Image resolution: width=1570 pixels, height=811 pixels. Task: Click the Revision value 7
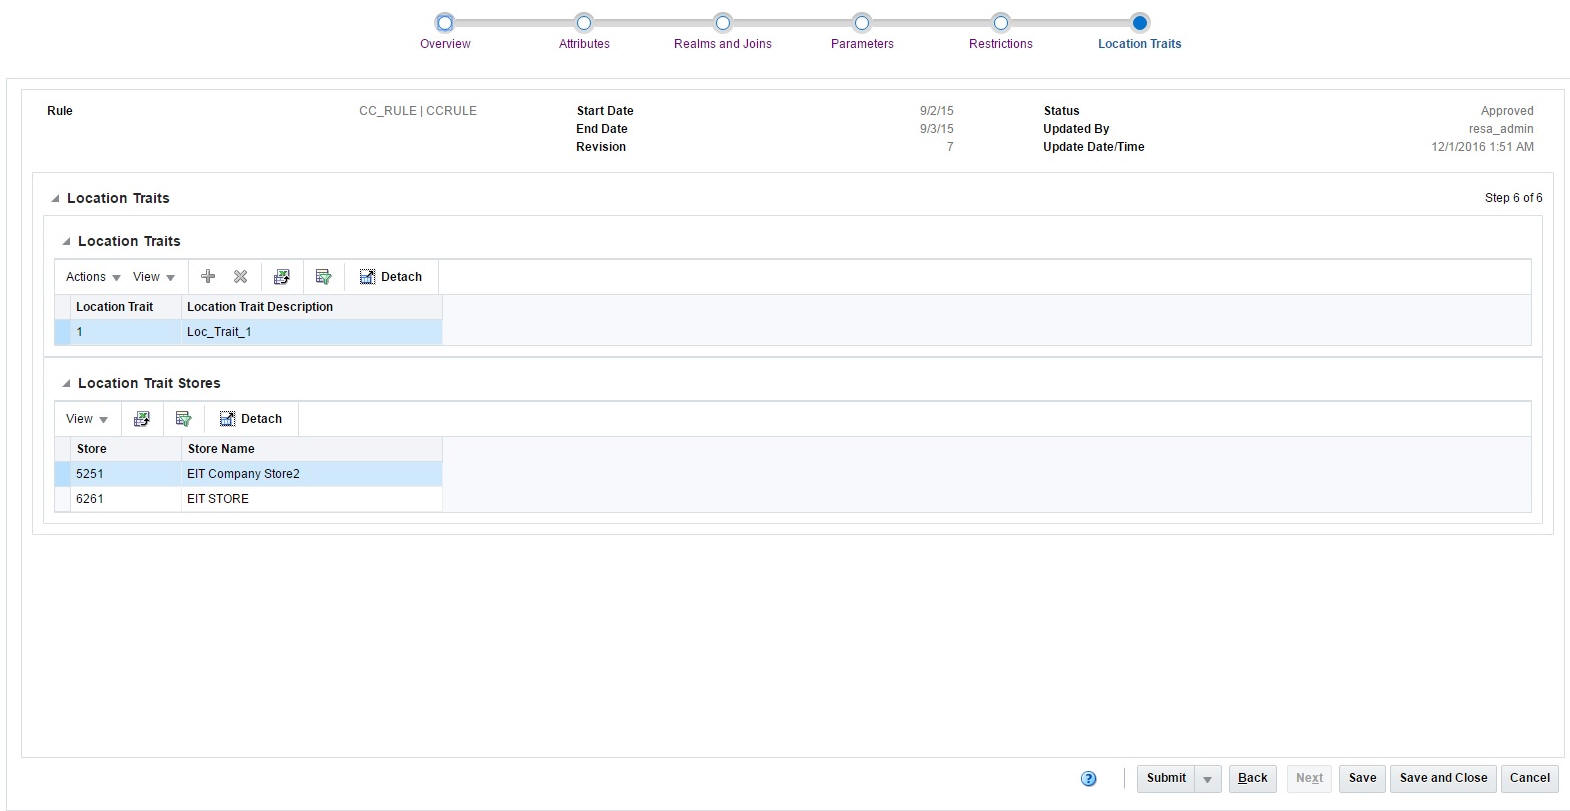[x=950, y=147]
